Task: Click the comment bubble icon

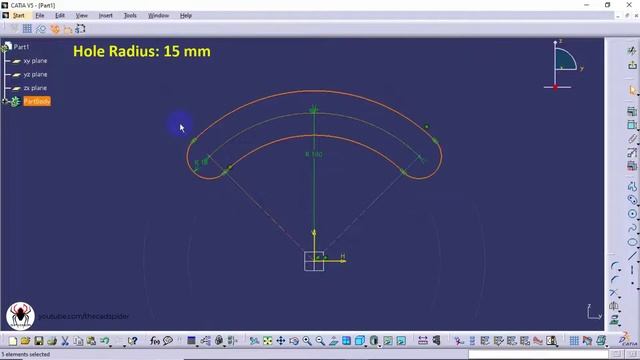Action: tap(168, 341)
